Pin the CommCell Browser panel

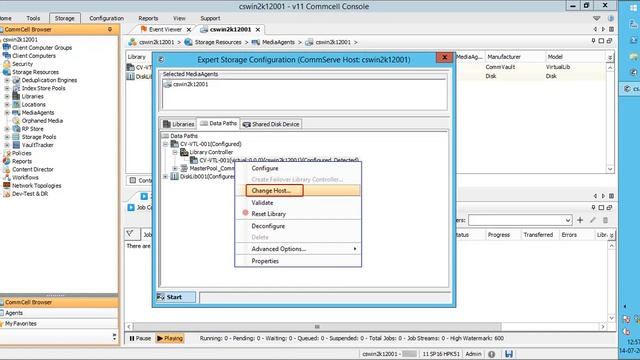110,29
